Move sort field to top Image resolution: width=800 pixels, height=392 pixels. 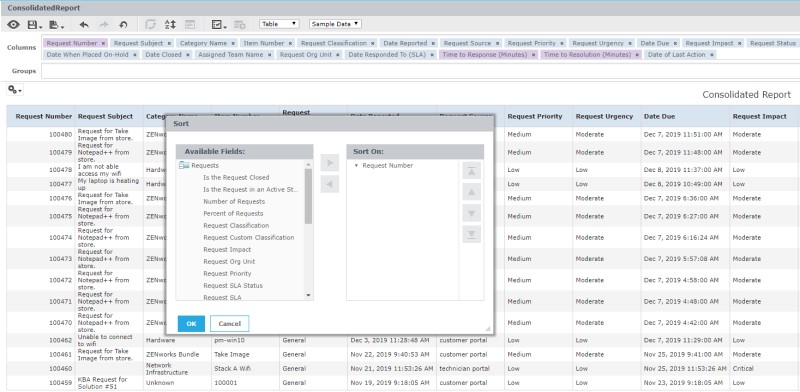point(471,171)
